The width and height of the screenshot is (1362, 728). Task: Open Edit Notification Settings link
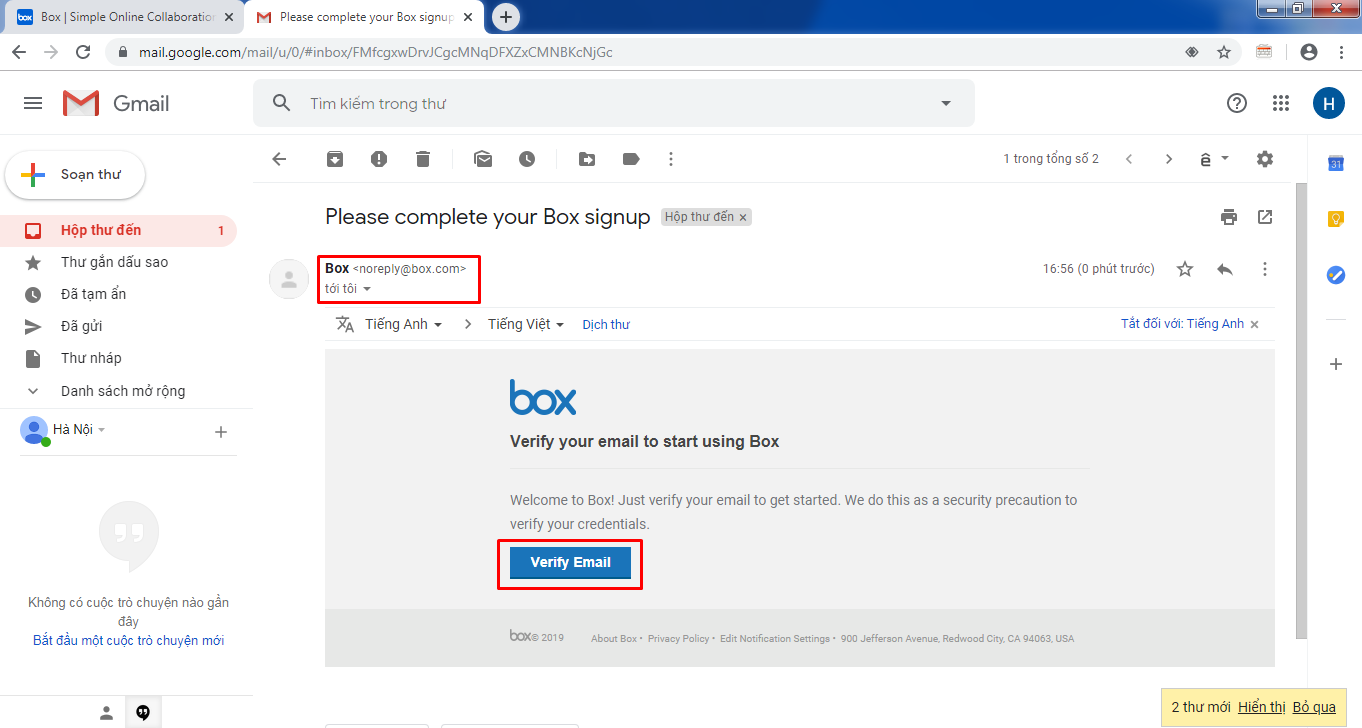775,639
